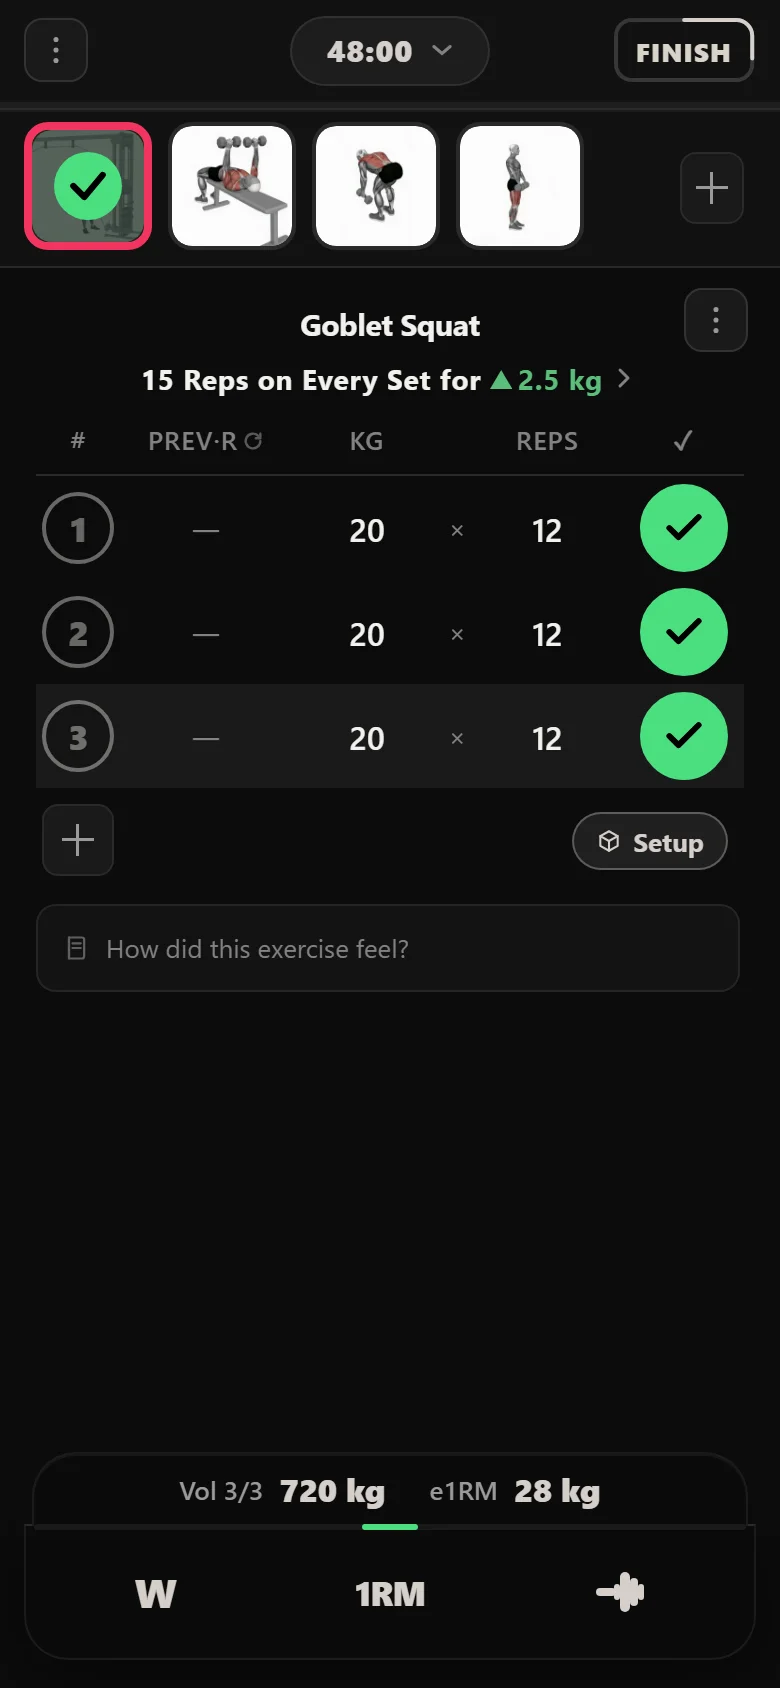This screenshot has height=1688, width=780.
Task: Edit the 20 kg weight of set 3
Action: pyautogui.click(x=367, y=738)
